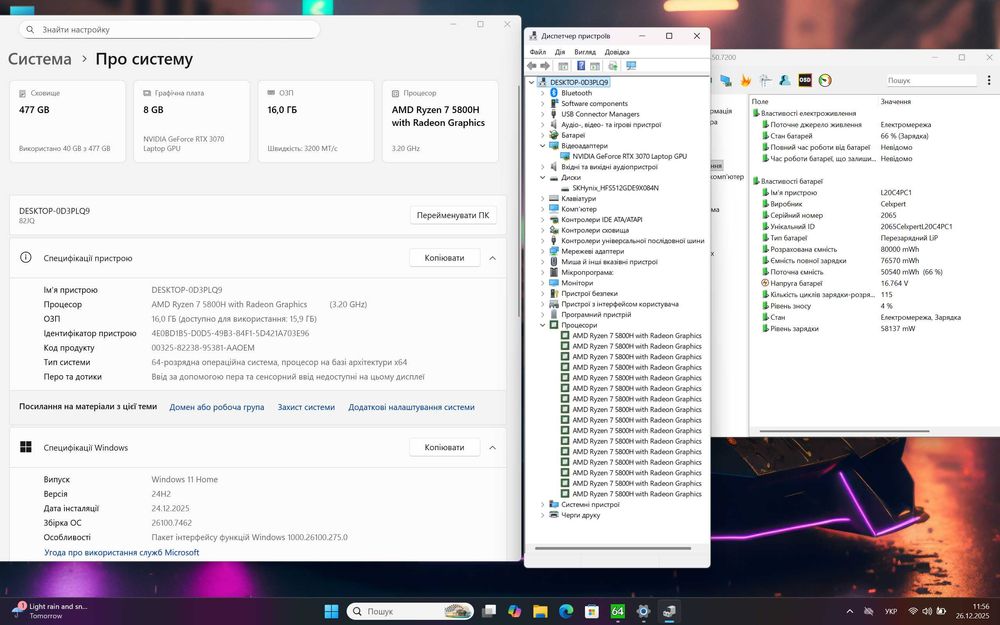Open the Вигляд menu in Device Manager
The width and height of the screenshot is (1000, 625).
click(x=585, y=52)
